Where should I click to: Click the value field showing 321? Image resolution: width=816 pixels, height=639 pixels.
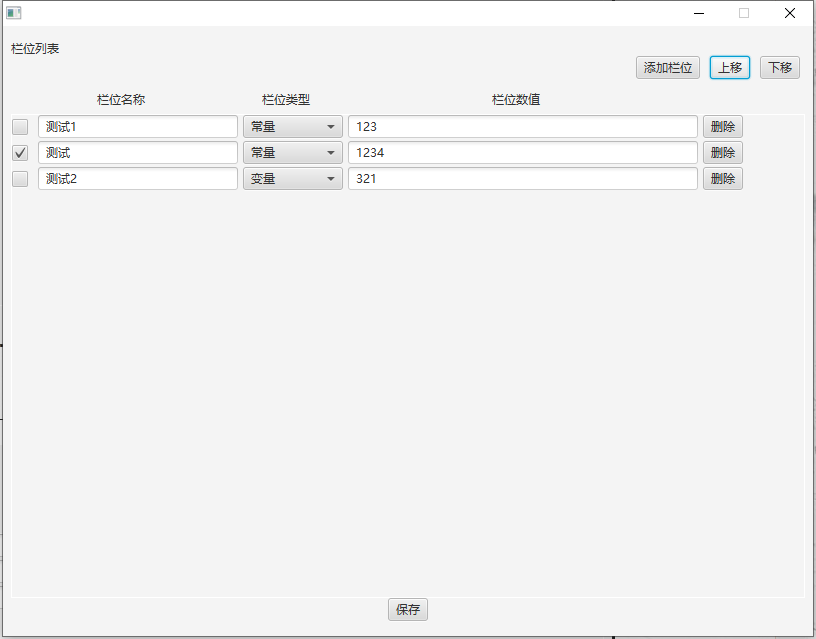(x=522, y=179)
